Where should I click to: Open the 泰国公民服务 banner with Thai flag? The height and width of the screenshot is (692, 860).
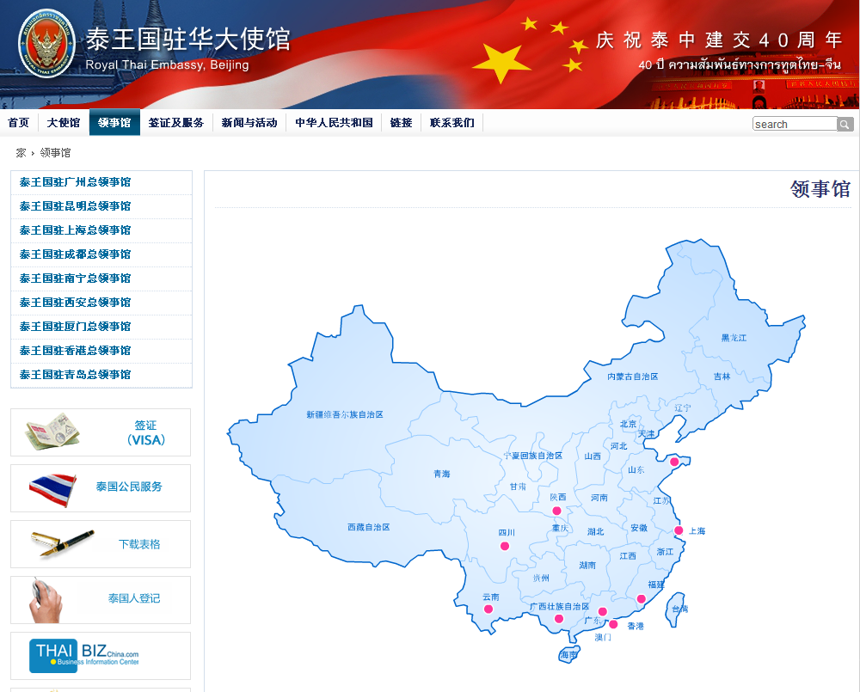[100, 487]
